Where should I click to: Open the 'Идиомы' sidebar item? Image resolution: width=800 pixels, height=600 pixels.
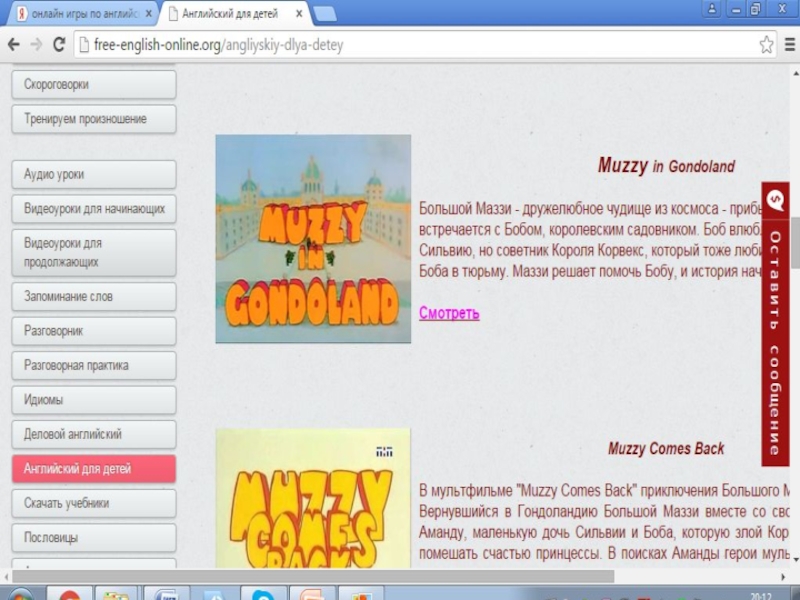94,400
